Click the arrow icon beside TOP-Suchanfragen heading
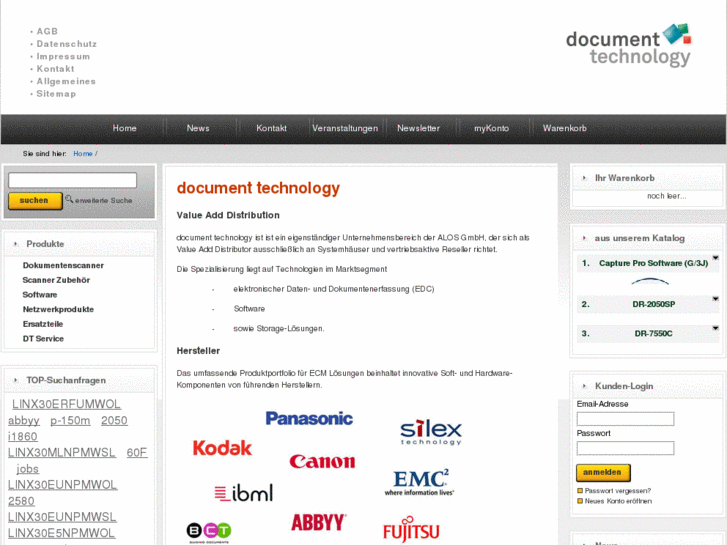Screen dimensions: 727x545 [x=16, y=380]
